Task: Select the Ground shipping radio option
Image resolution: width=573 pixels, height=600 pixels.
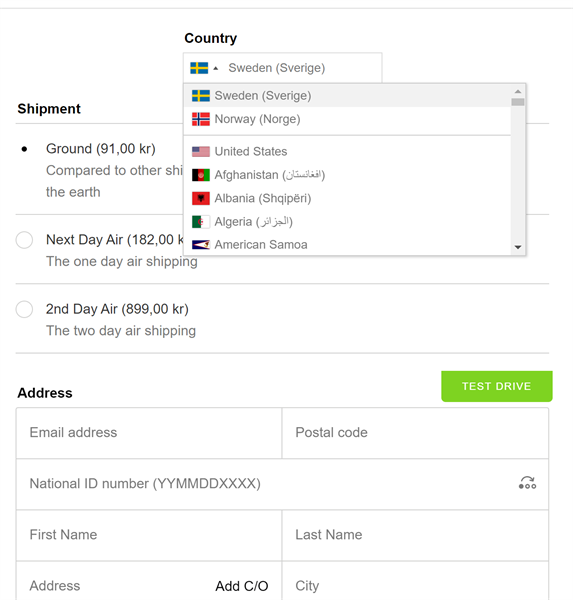Action: point(24,149)
